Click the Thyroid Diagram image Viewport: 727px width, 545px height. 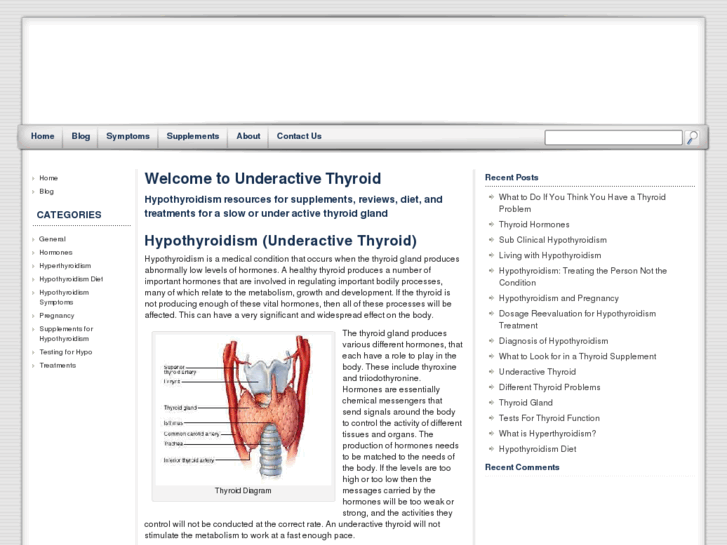[x=243, y=410]
